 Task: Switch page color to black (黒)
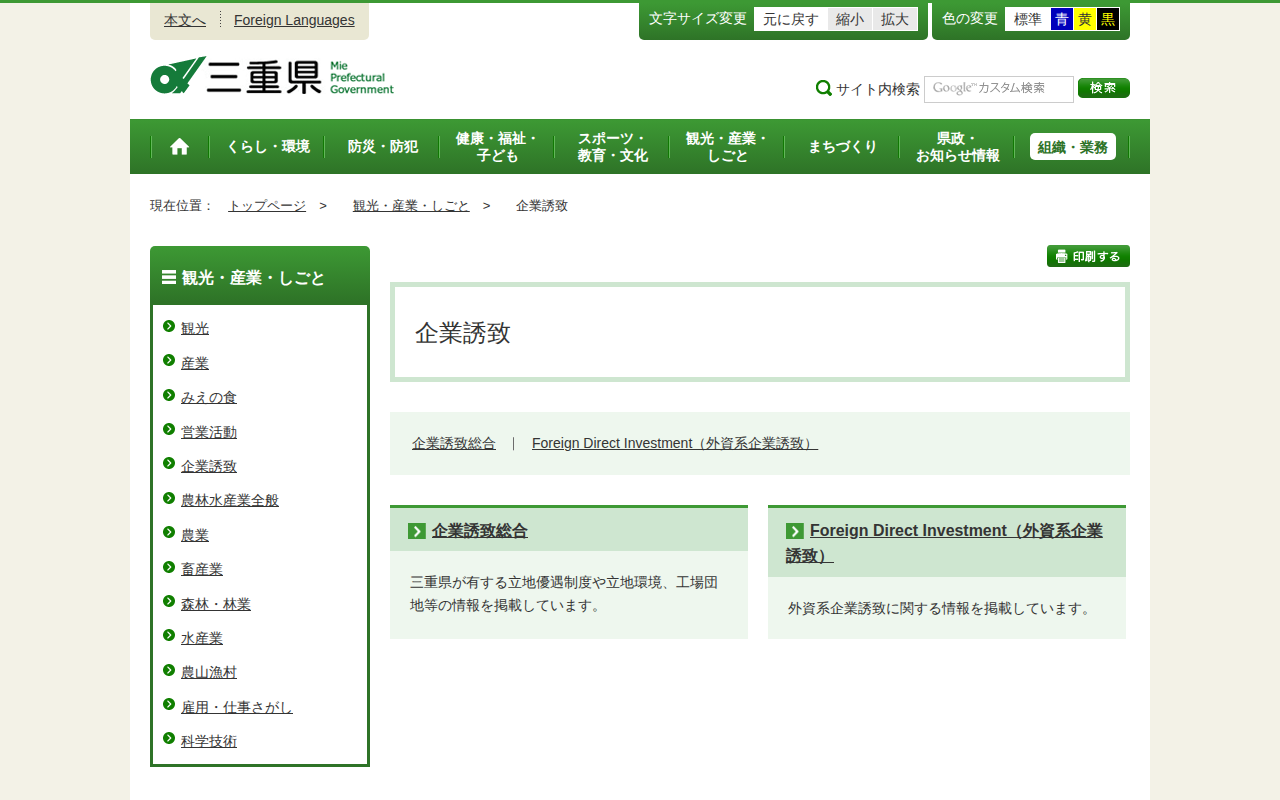click(x=1108, y=19)
